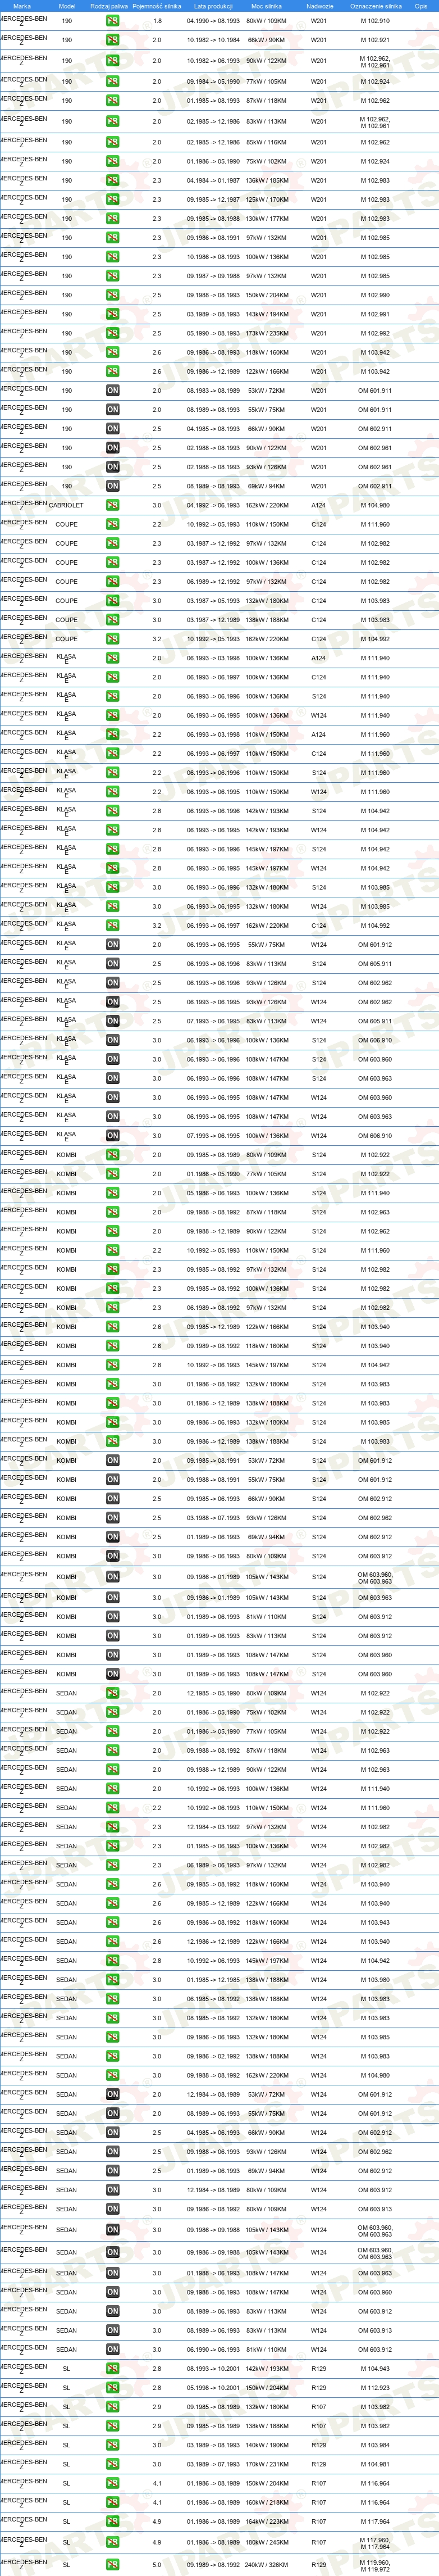Click the Model column header
Screen dimensions: 439x2576
pos(67,6)
